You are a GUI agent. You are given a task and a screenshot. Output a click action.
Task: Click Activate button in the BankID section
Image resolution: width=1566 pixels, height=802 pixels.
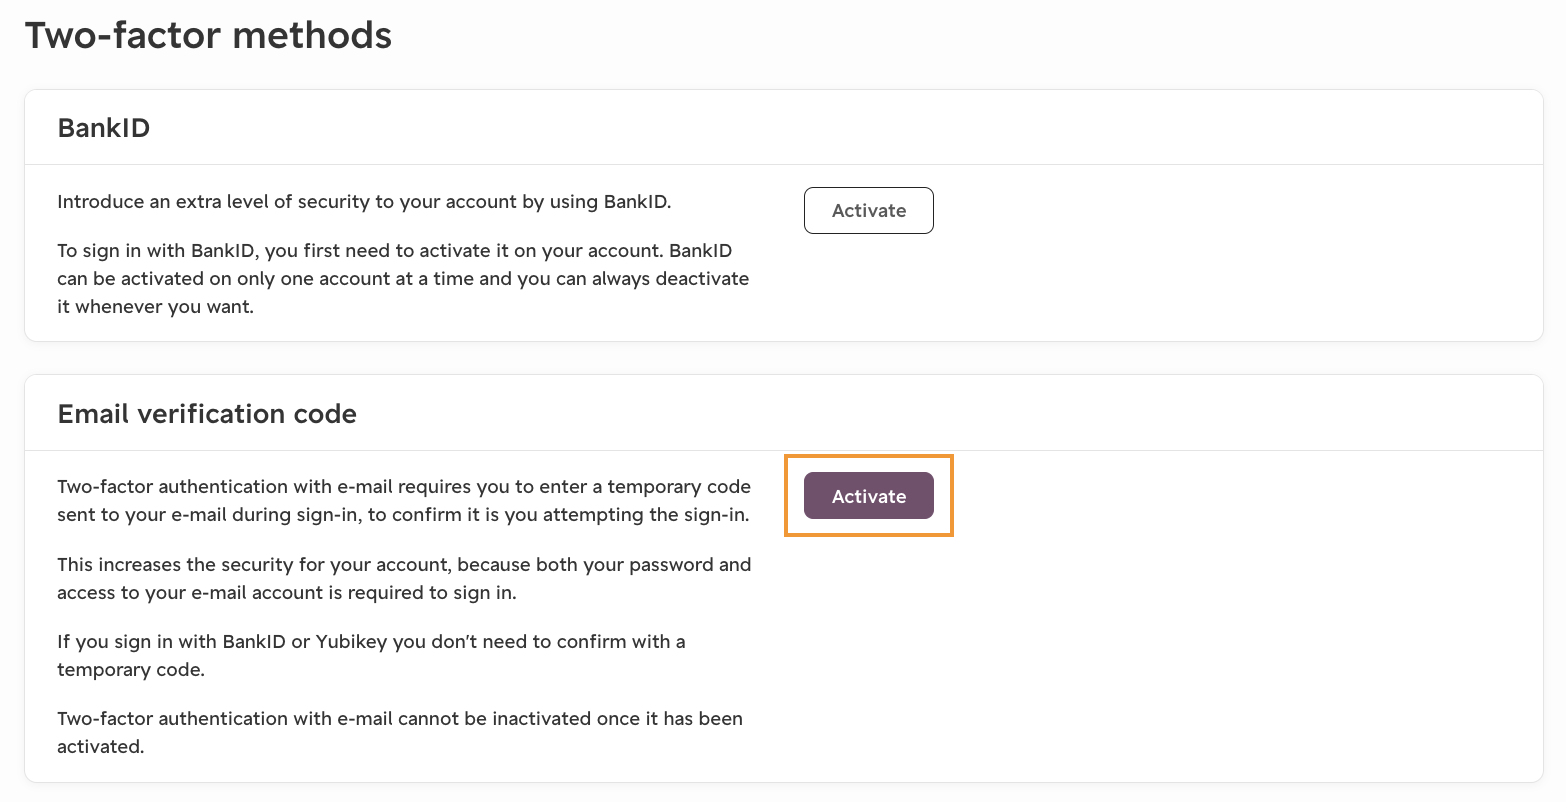pyautogui.click(x=868, y=210)
